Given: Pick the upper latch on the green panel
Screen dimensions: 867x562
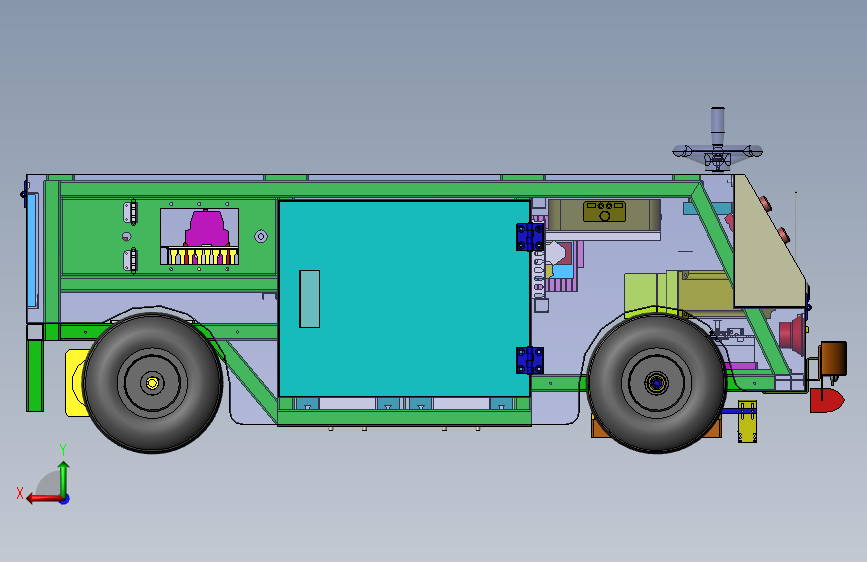Looking at the screenshot, I should coord(130,212).
